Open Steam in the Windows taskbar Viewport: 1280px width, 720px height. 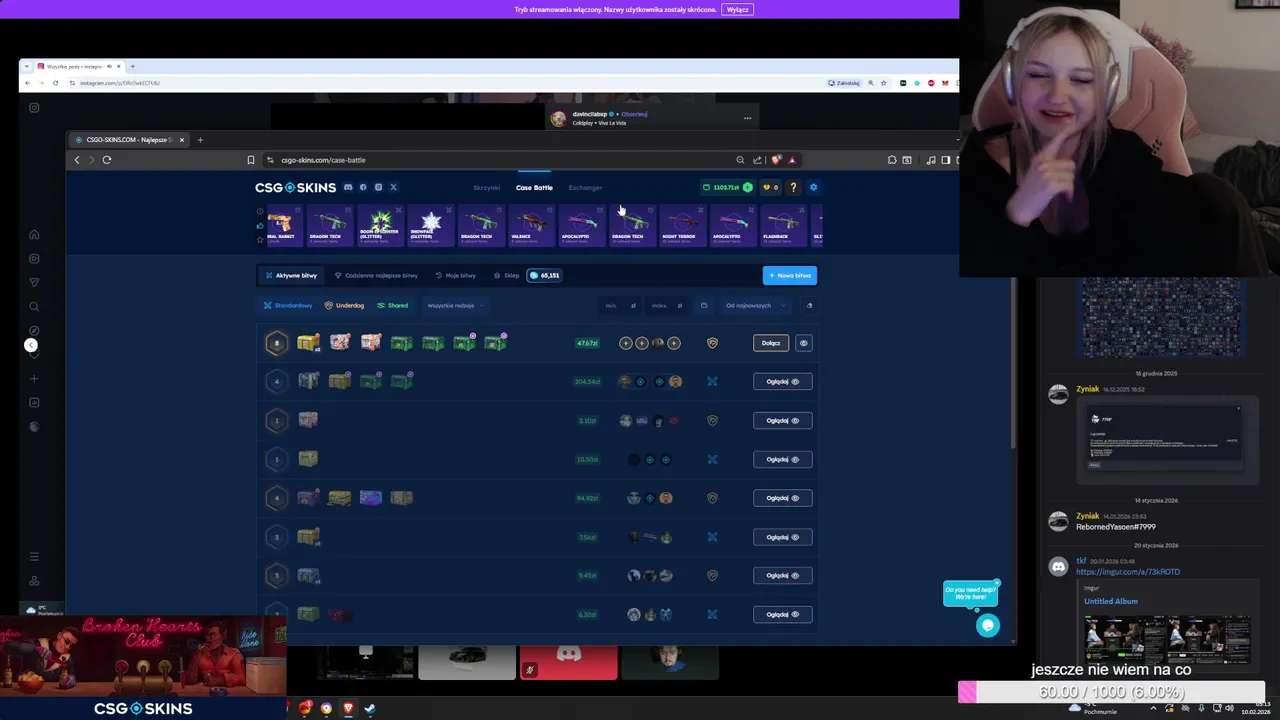click(x=369, y=708)
